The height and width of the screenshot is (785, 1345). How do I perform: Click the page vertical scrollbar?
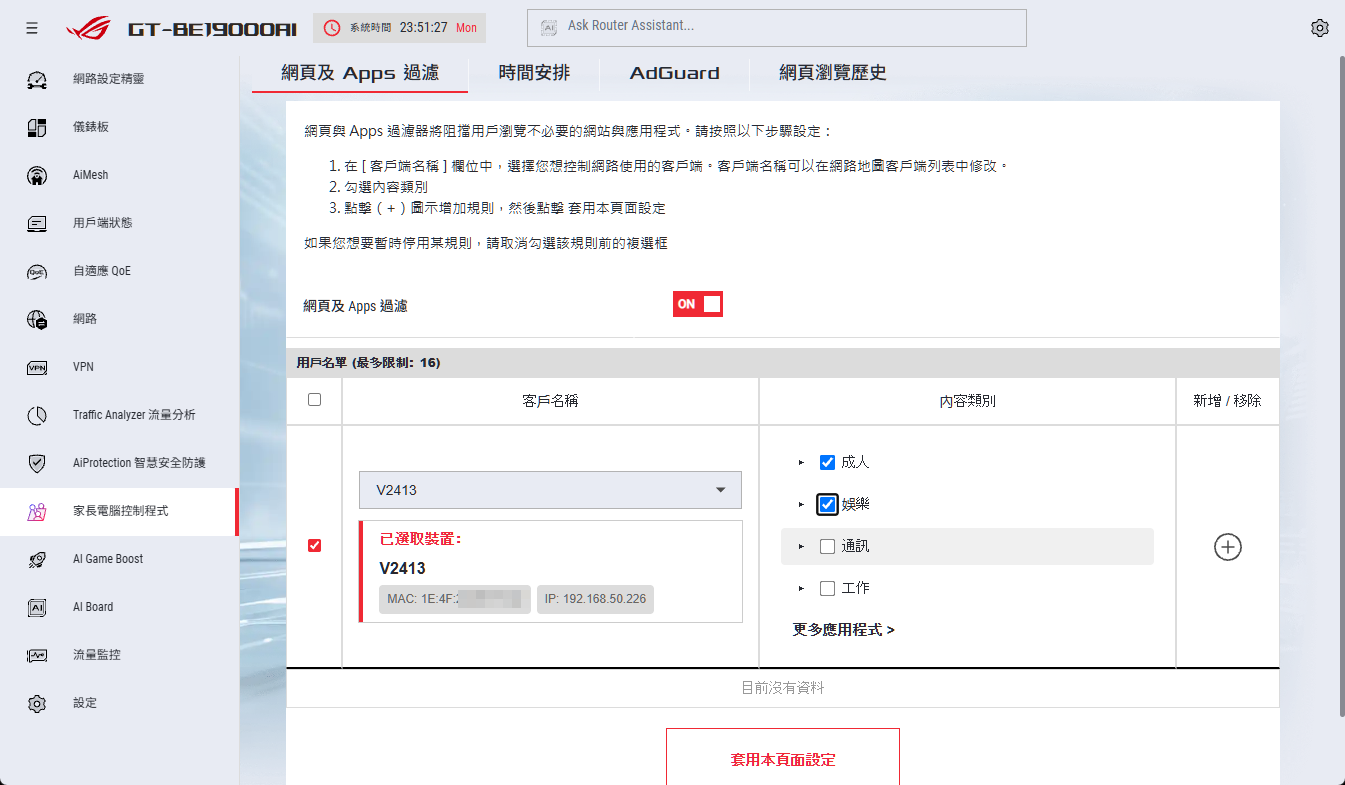coord(1341,385)
